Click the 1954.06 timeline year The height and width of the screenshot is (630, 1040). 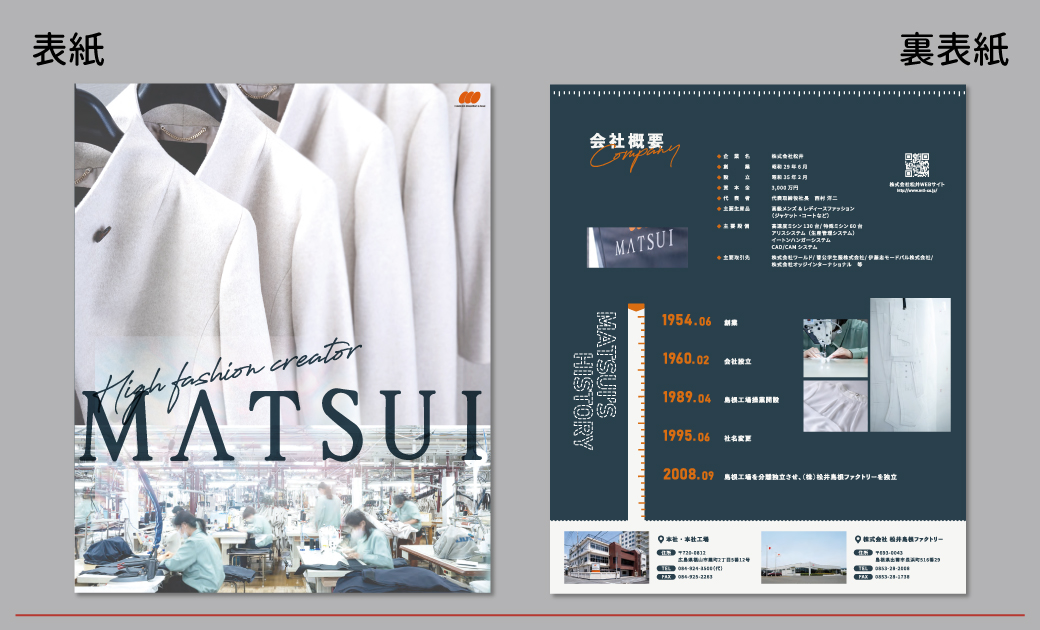(x=686, y=321)
